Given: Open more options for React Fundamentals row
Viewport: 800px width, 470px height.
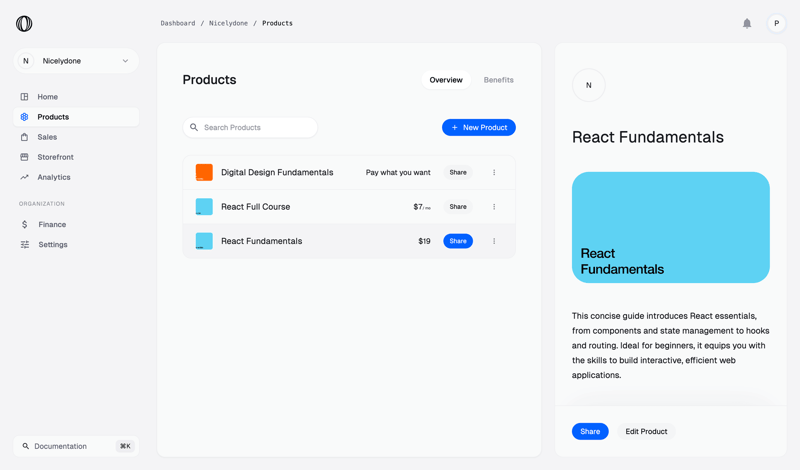Looking at the screenshot, I should (x=494, y=241).
